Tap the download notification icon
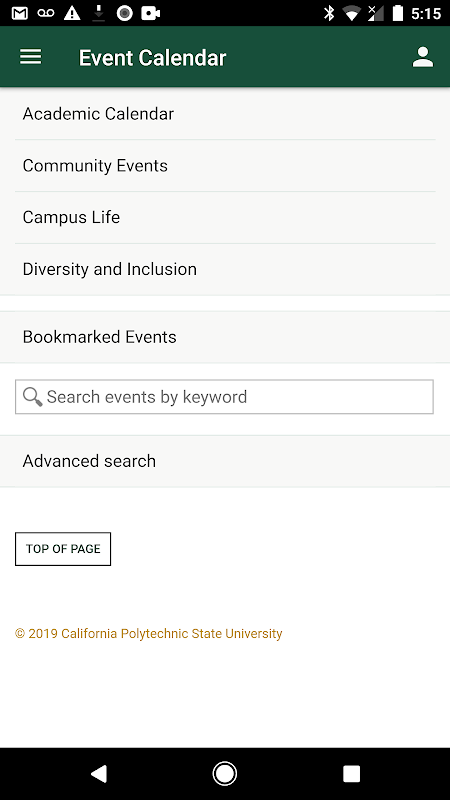 click(98, 14)
